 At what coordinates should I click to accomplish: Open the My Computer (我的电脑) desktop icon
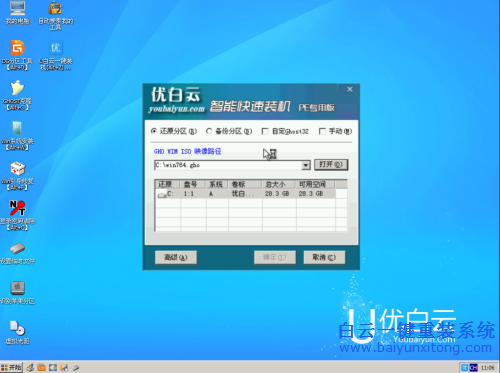point(17,13)
